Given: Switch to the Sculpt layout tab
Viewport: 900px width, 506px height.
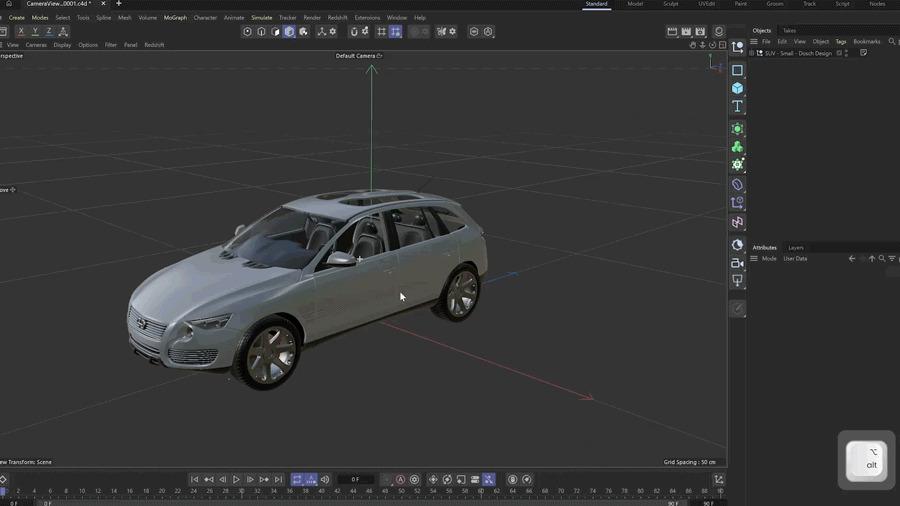Looking at the screenshot, I should [x=670, y=4].
